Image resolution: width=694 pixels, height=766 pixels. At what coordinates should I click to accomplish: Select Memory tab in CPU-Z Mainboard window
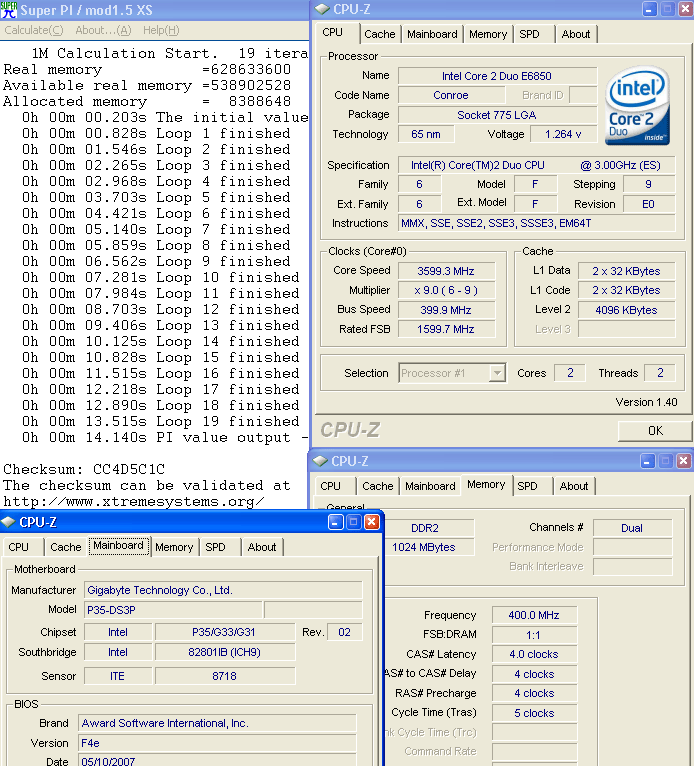point(174,547)
